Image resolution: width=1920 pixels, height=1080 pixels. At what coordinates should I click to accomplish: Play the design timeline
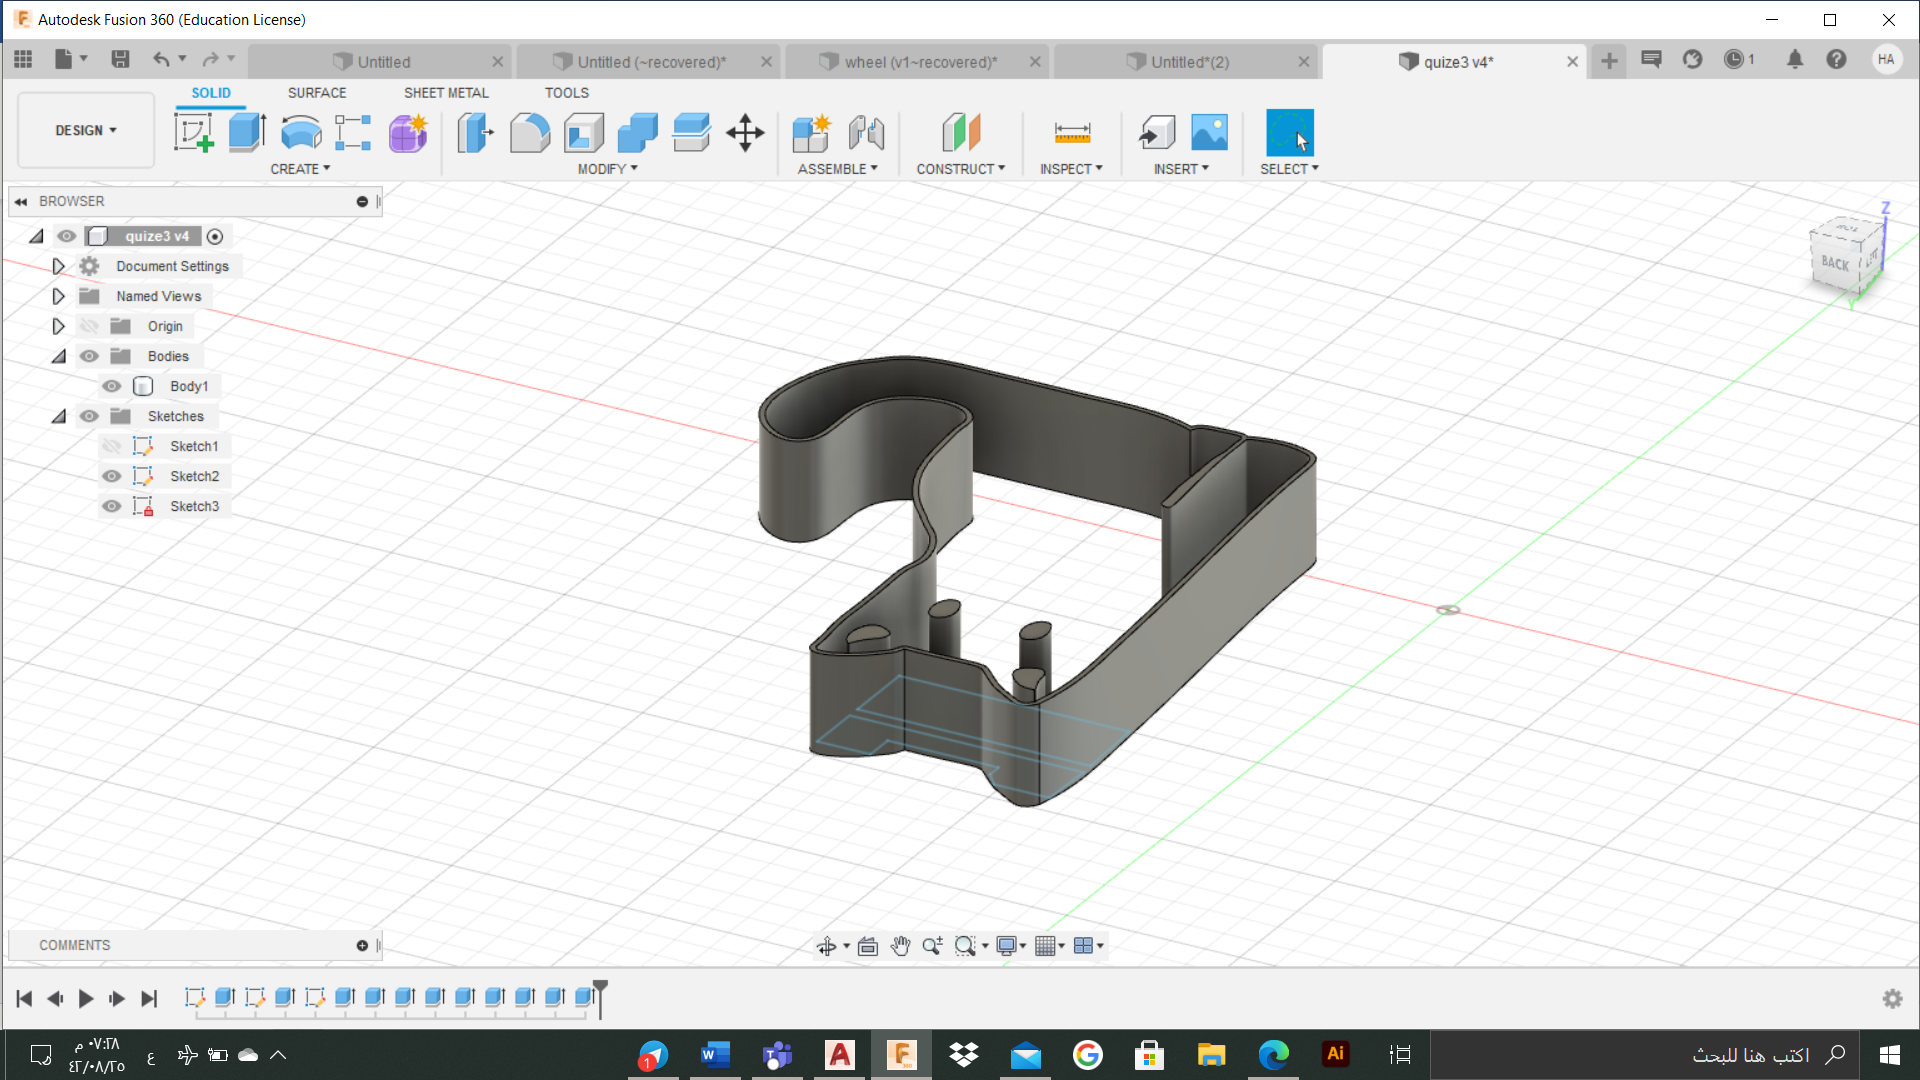pos(86,998)
